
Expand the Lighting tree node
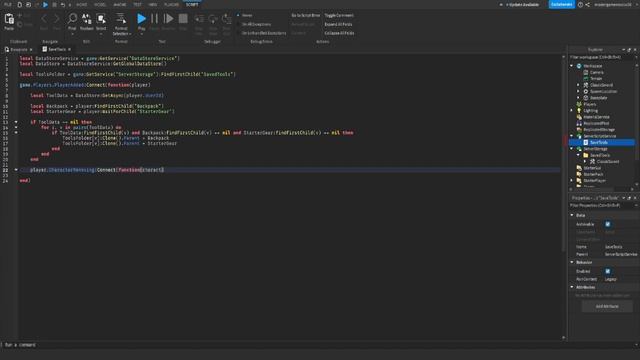[572, 111]
